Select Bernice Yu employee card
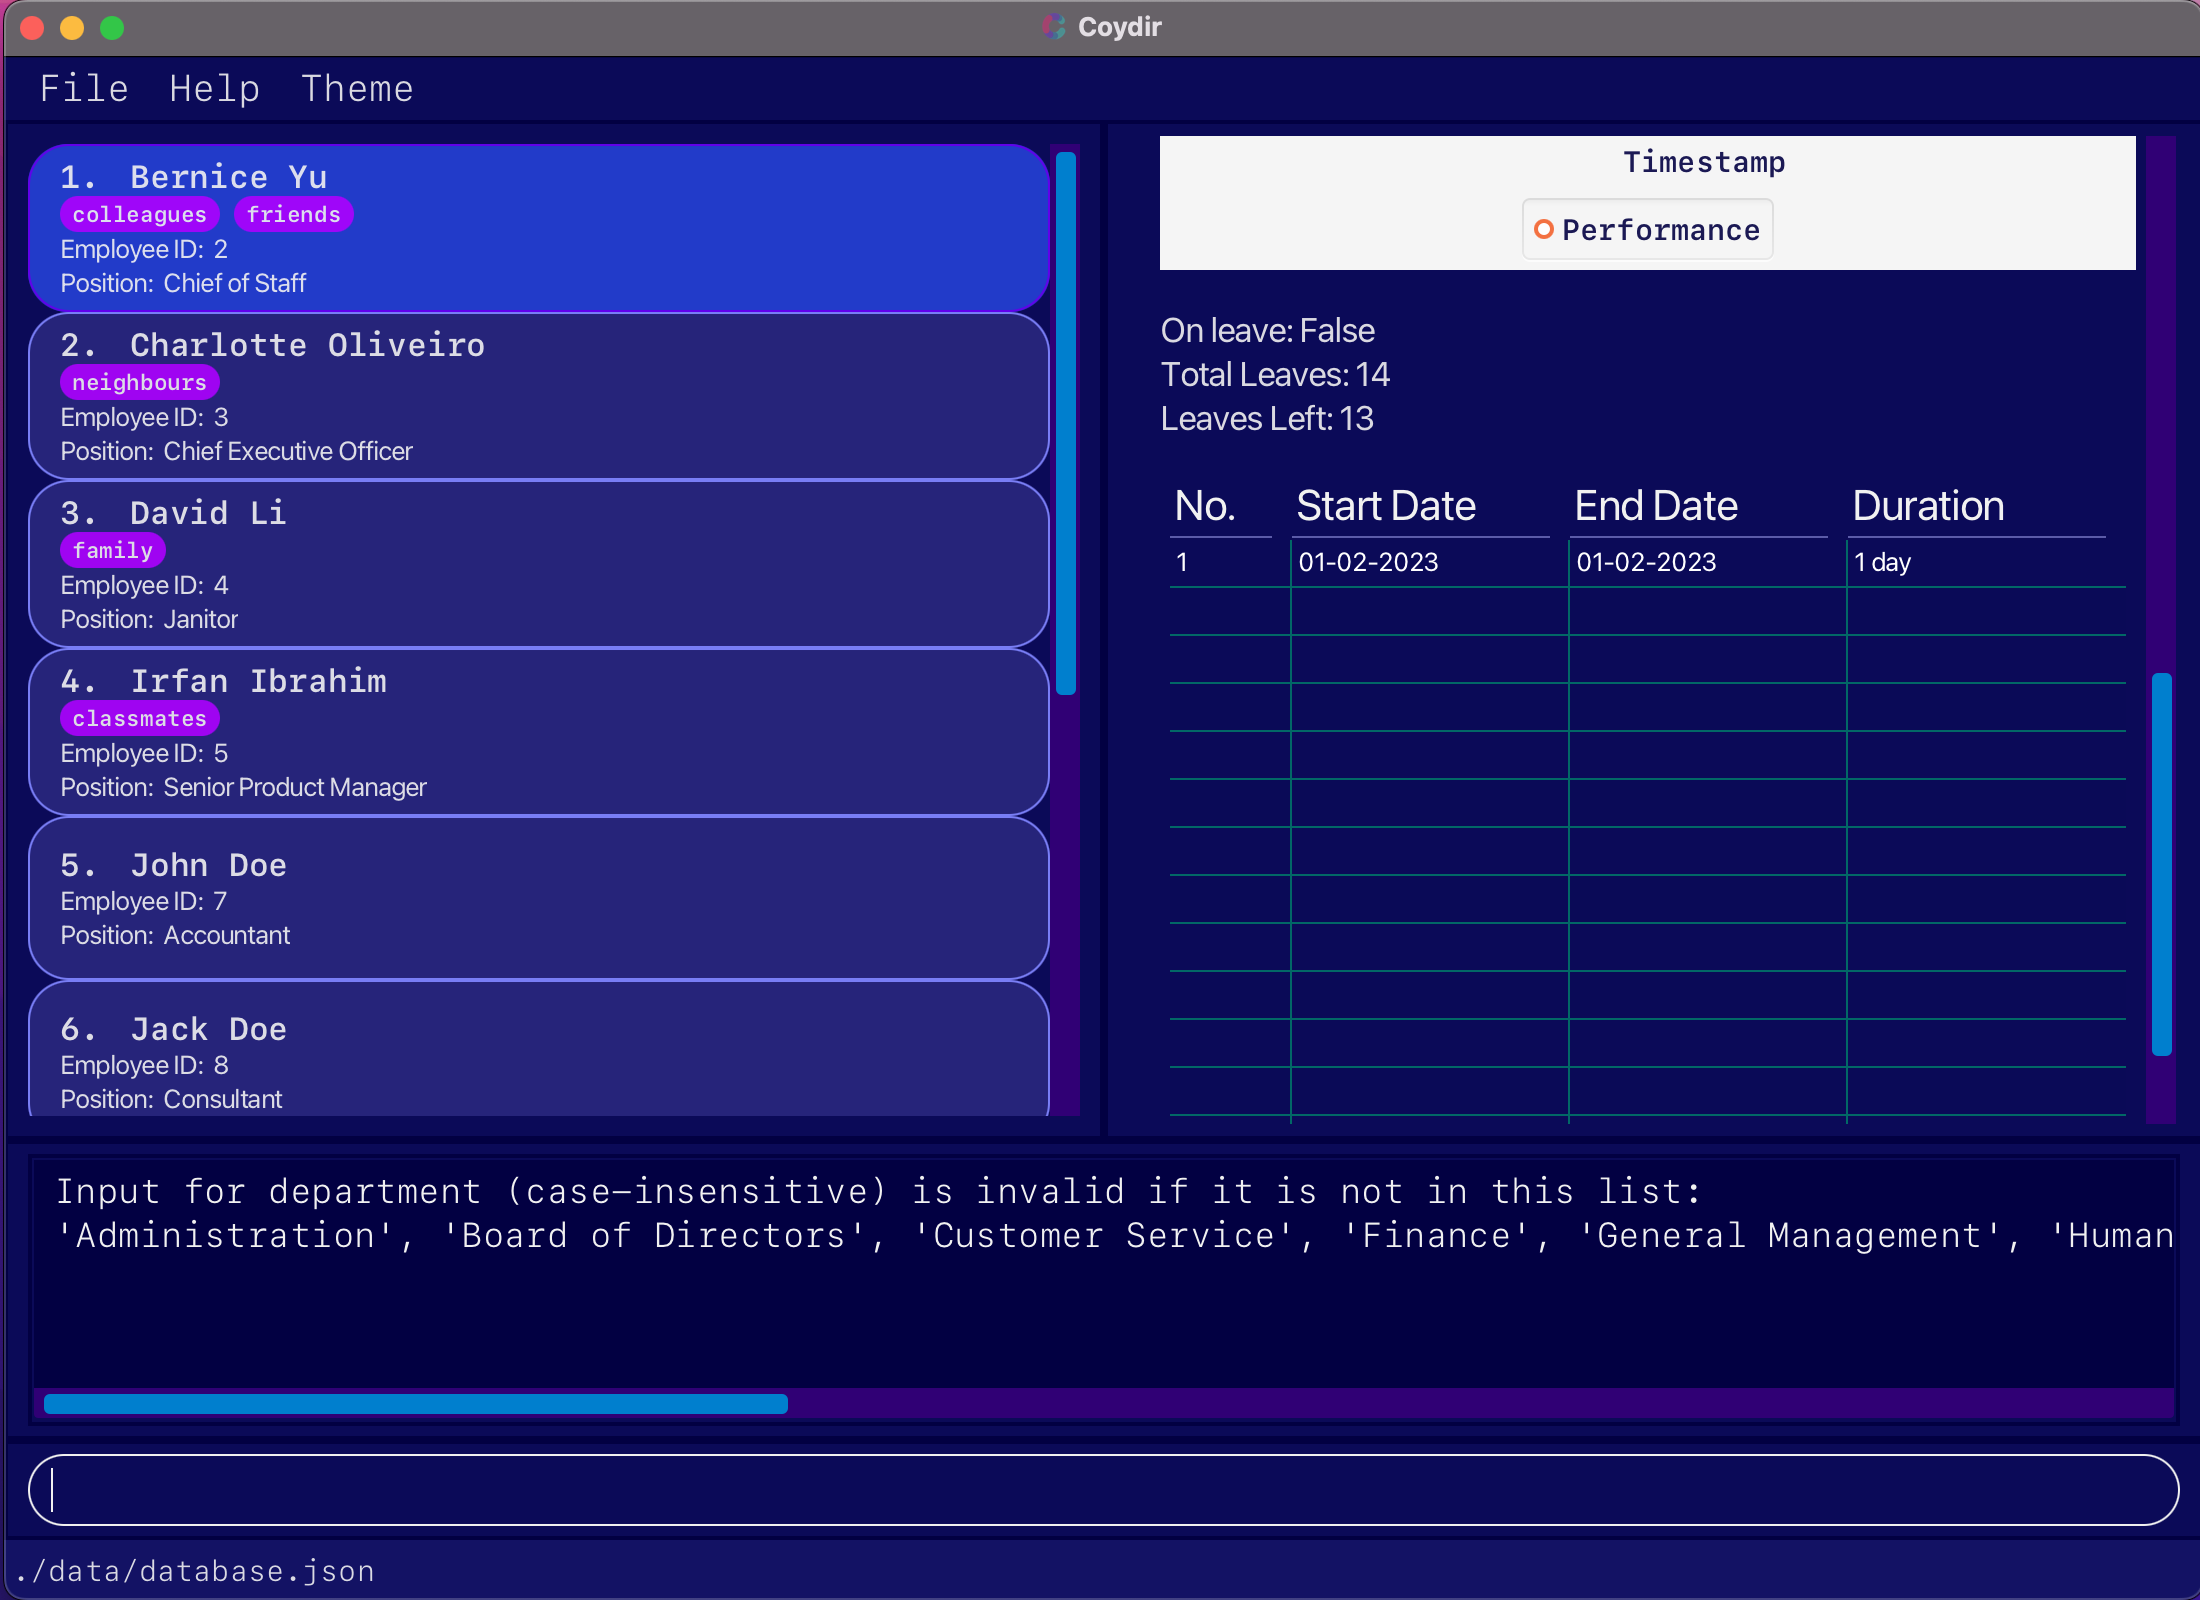2200x1600 pixels. [538, 229]
